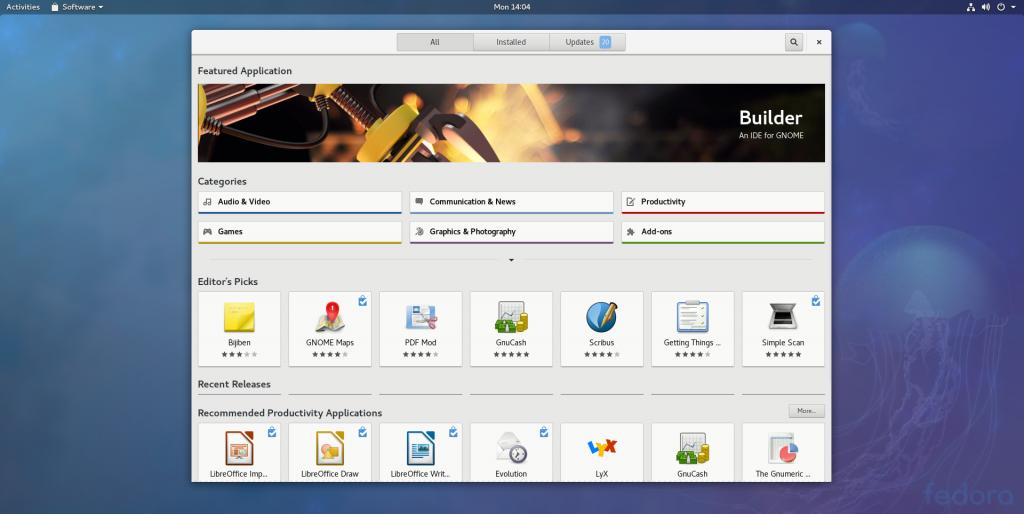Open power icon in top bar

[x=1000, y=7]
